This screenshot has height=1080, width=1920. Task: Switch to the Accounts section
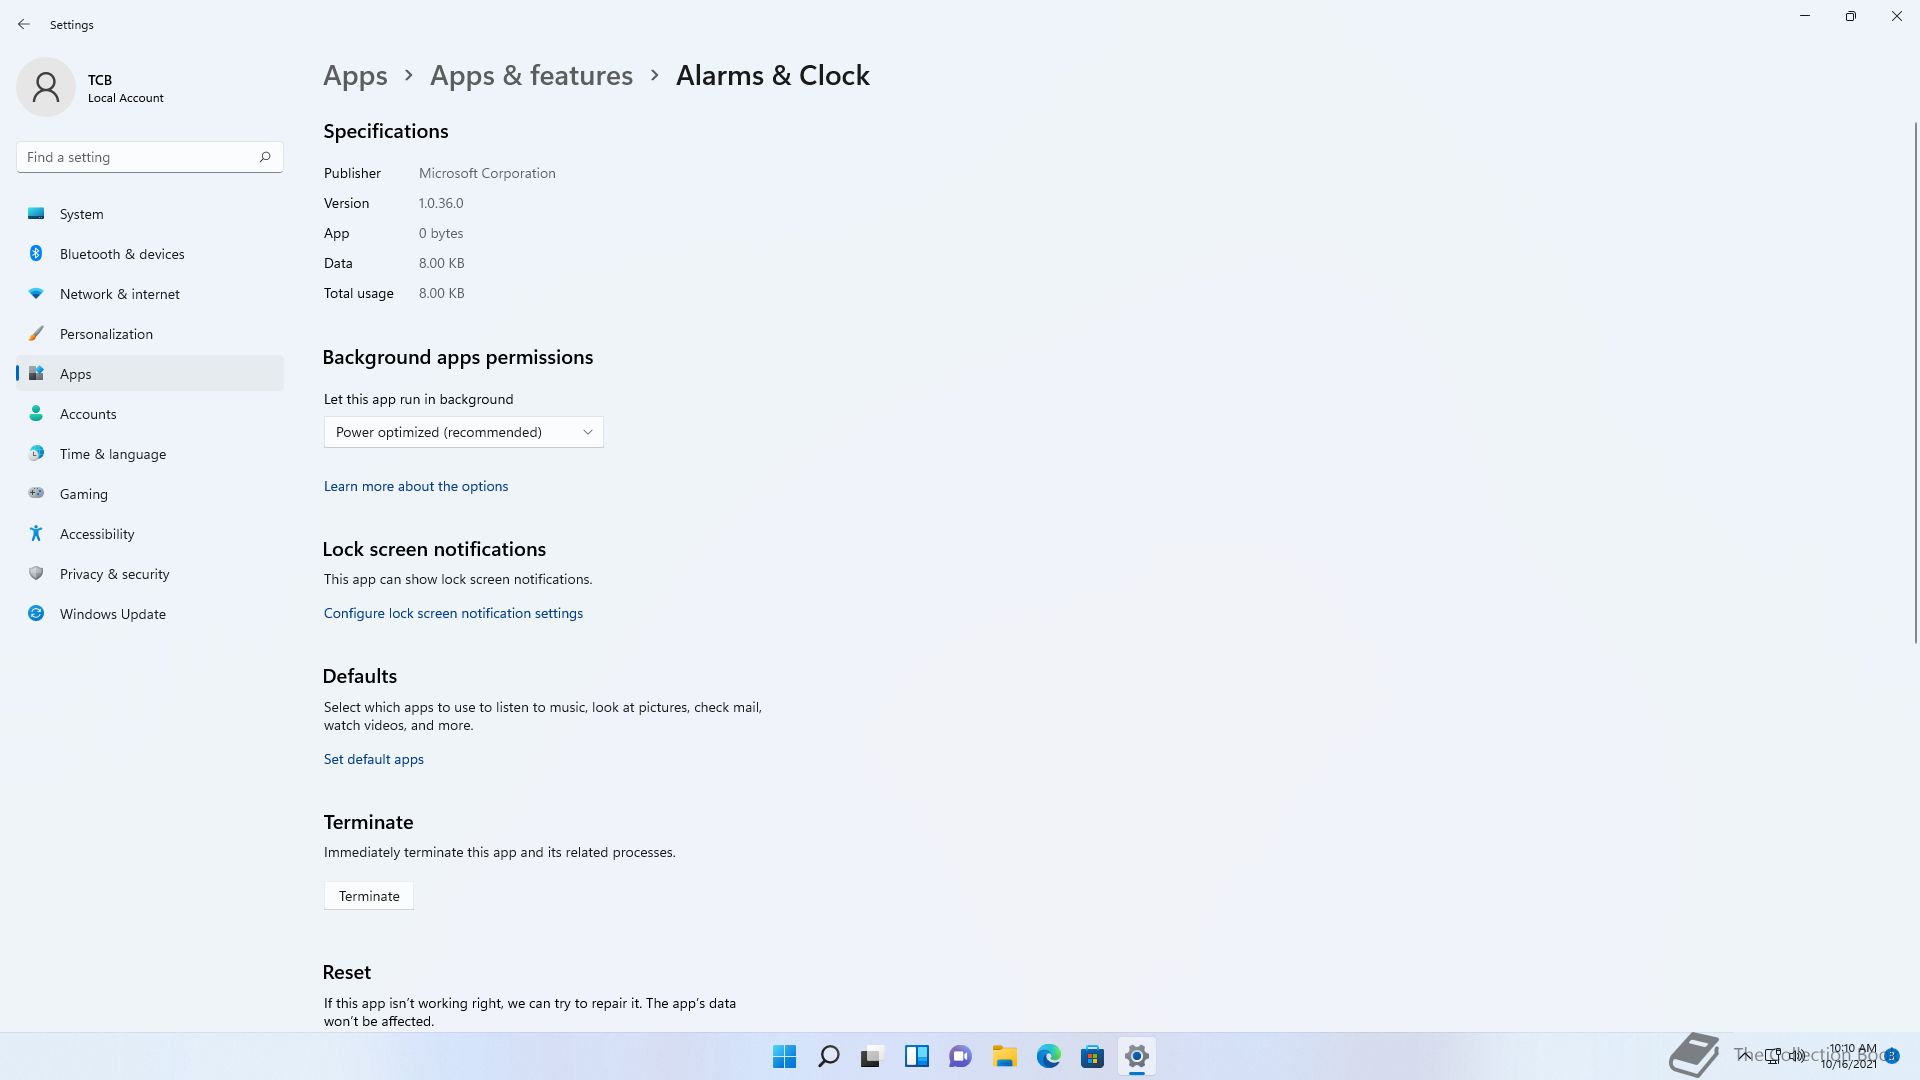pyautogui.click(x=150, y=414)
